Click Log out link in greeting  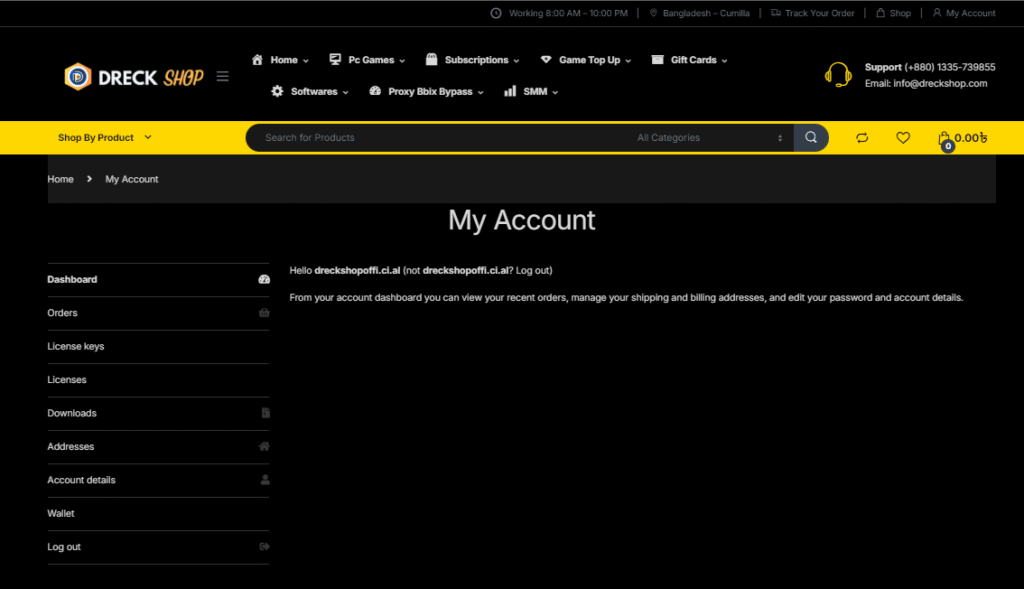tap(533, 270)
